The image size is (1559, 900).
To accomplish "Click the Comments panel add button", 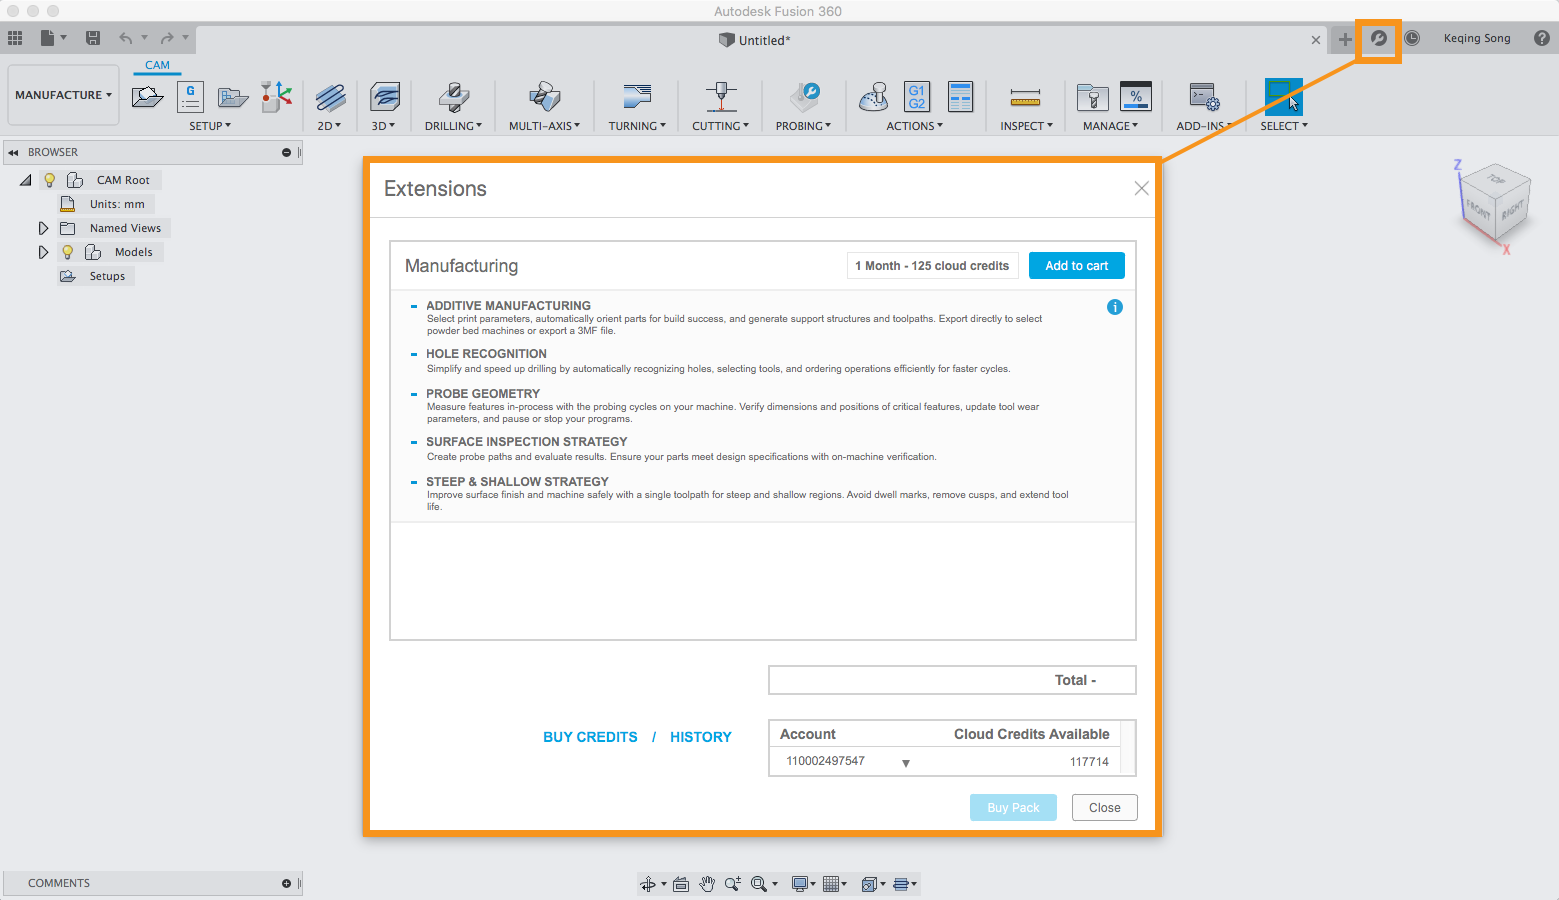I will click(286, 884).
